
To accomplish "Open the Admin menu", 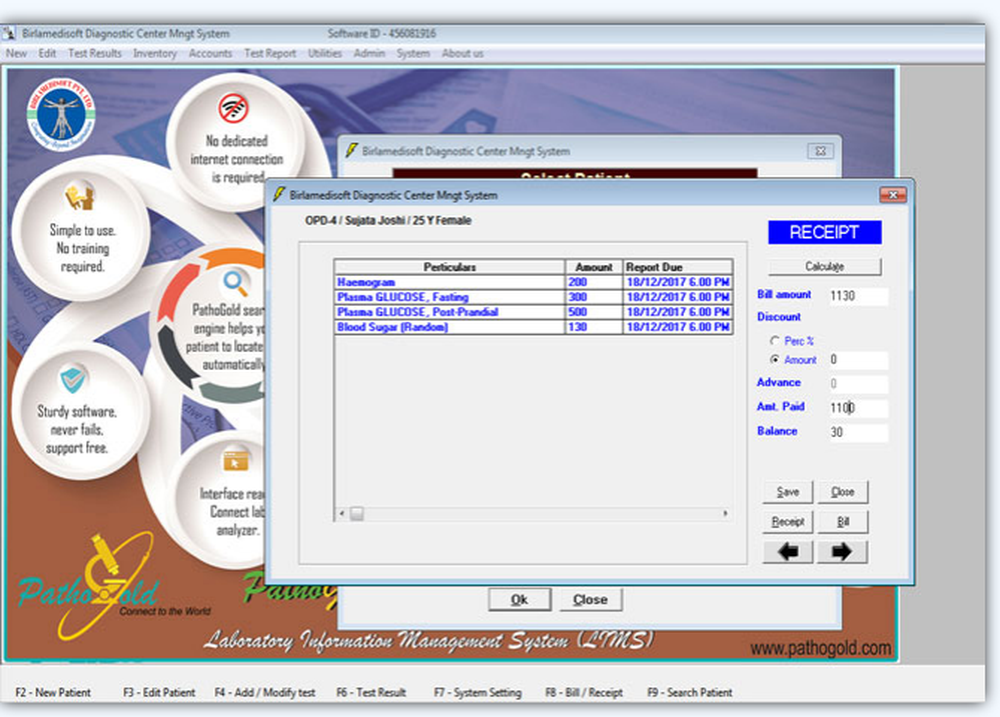I will click(369, 54).
